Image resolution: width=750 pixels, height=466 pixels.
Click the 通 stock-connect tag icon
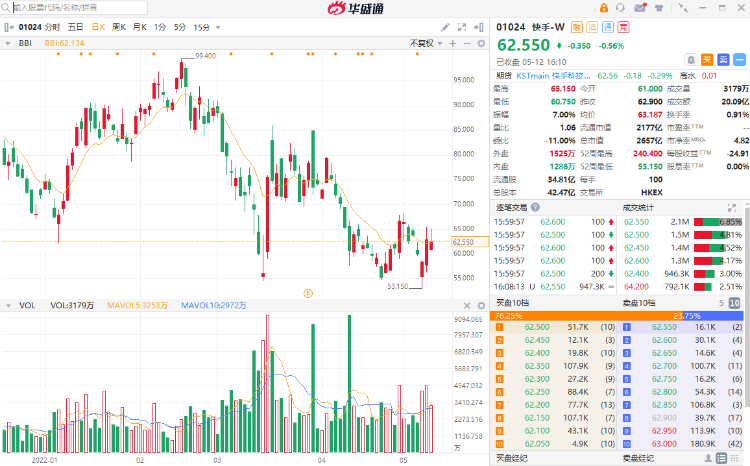(x=608, y=27)
